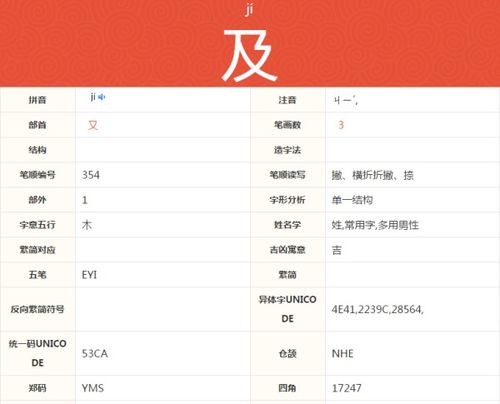Image resolution: width=500 pixels, height=404 pixels.
Task: Click the Cangjie code NHE
Action: (x=343, y=354)
